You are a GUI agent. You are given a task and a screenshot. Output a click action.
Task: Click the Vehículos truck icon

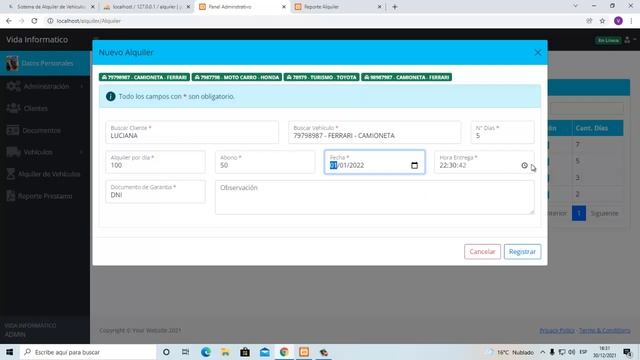(x=13, y=152)
